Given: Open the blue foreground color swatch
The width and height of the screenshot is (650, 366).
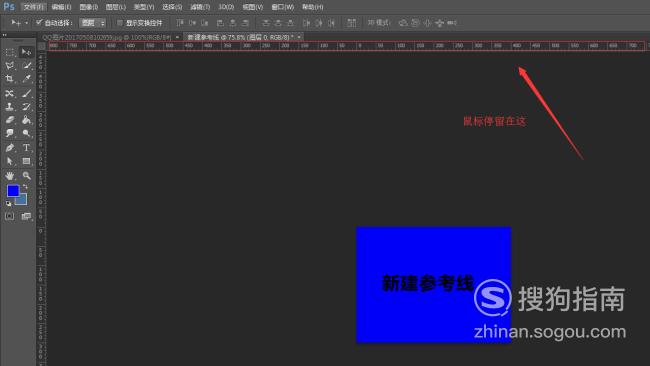Looking at the screenshot, I should tap(12, 191).
